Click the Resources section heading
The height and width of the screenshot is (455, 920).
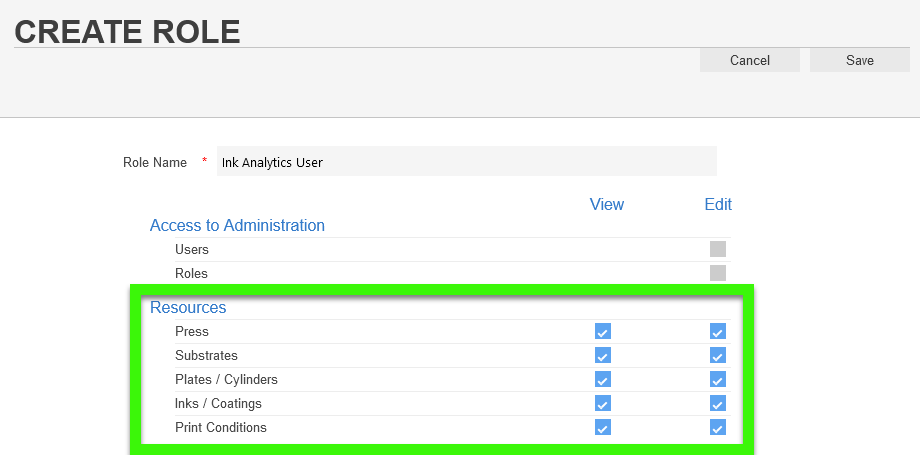188,308
